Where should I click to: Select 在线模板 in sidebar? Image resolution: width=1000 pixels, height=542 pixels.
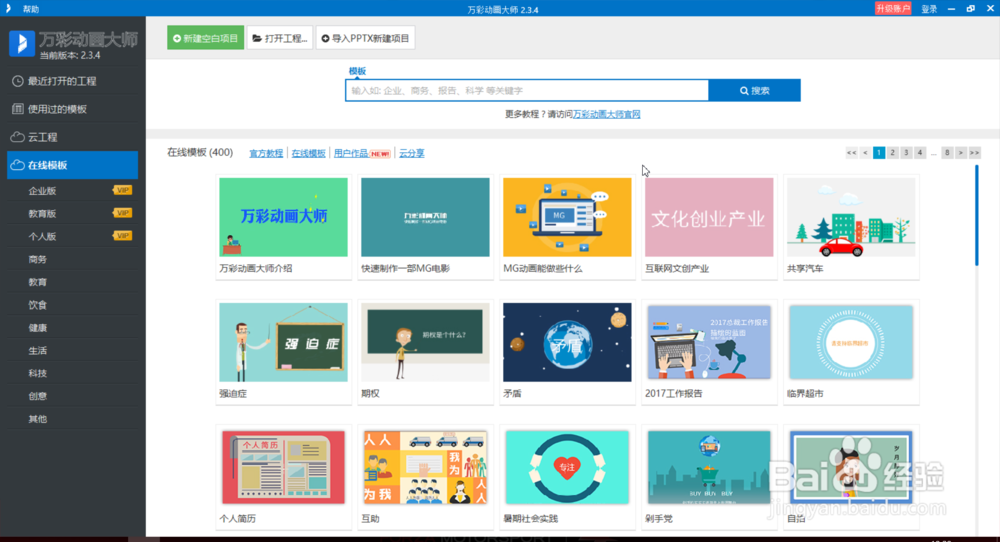(x=73, y=165)
